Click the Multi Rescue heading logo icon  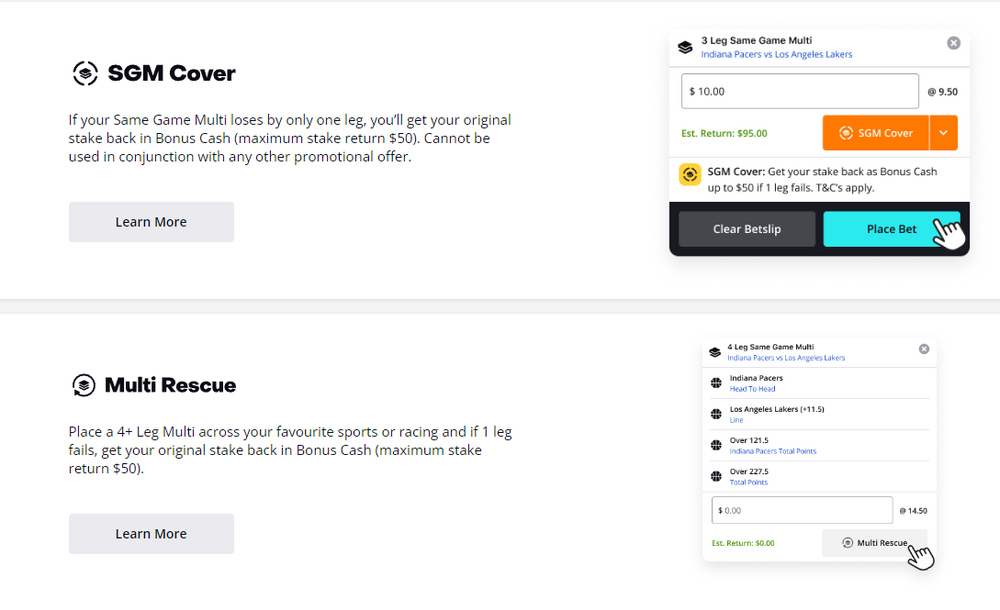[84, 385]
